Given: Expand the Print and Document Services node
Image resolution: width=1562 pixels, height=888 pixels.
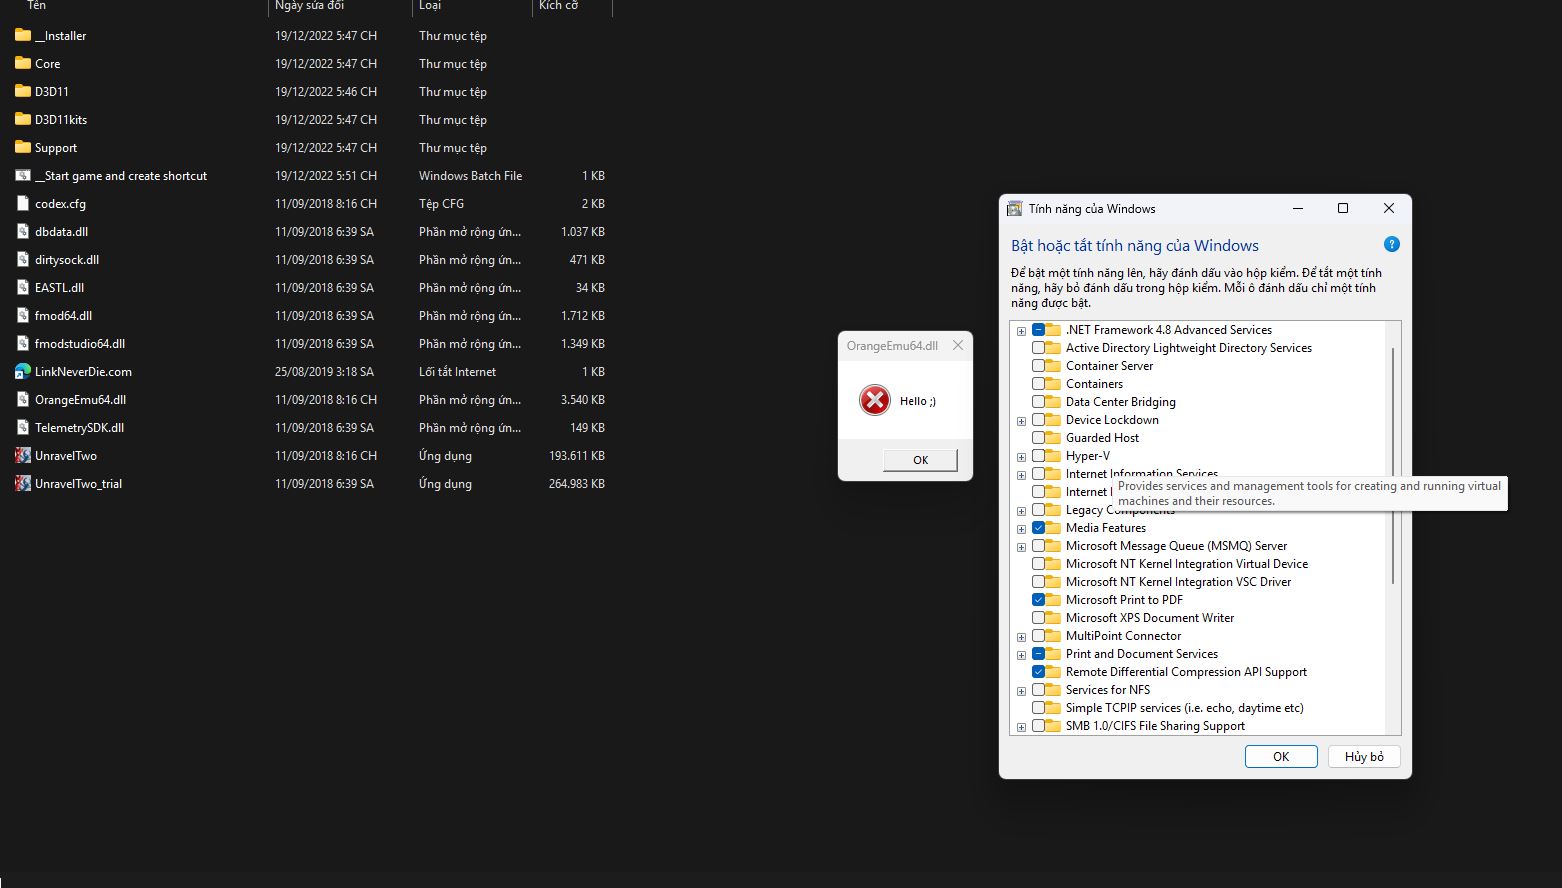Looking at the screenshot, I should click(x=1021, y=655).
